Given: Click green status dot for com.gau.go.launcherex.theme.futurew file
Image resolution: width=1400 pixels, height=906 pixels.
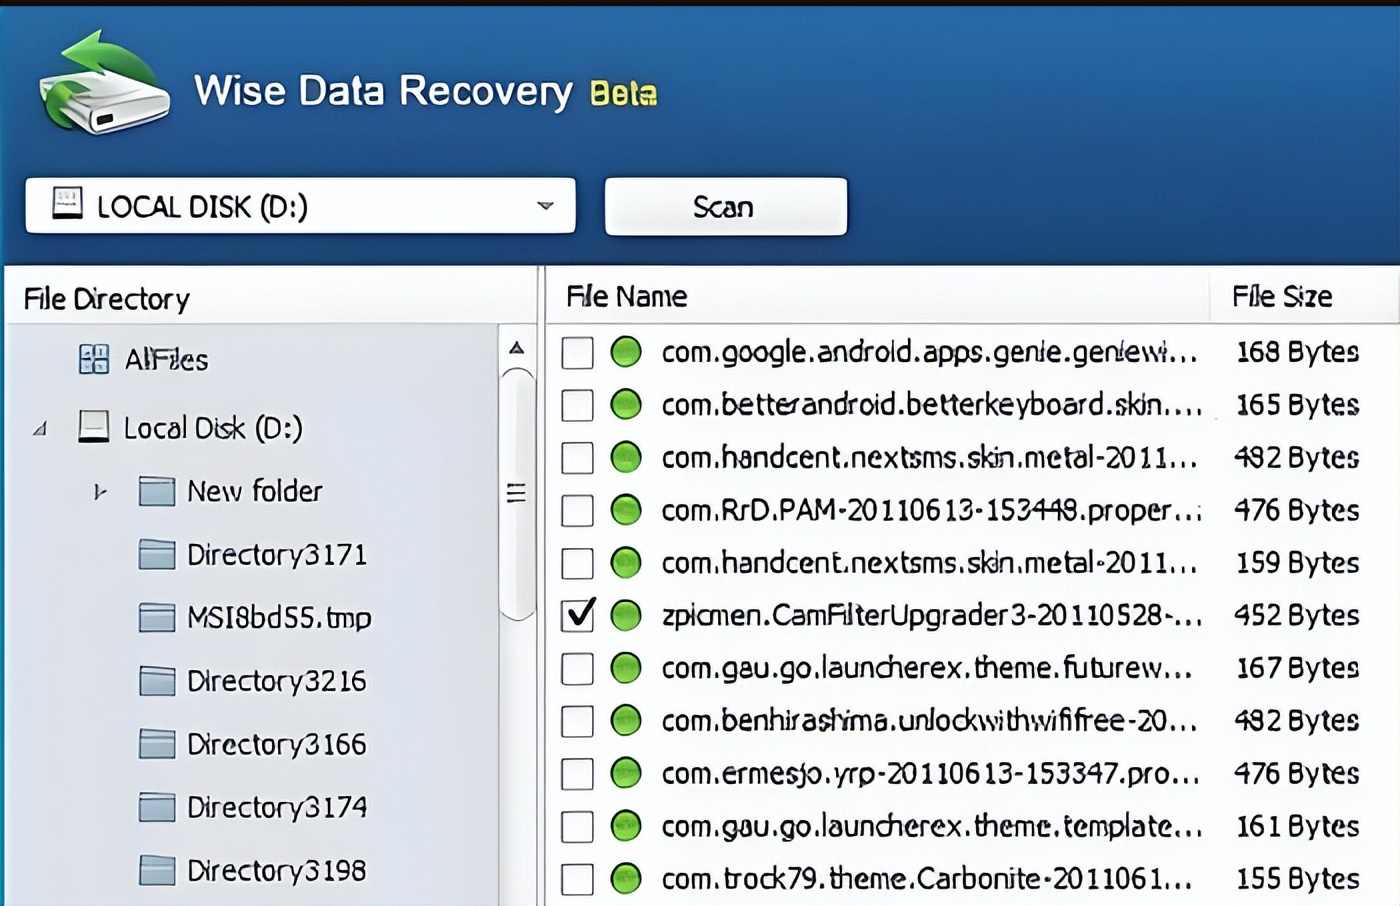Looking at the screenshot, I should point(626,668).
